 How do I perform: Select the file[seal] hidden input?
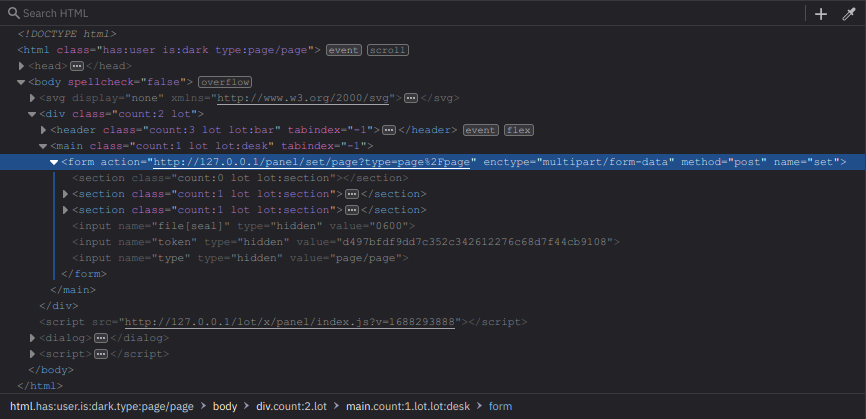tap(244, 226)
